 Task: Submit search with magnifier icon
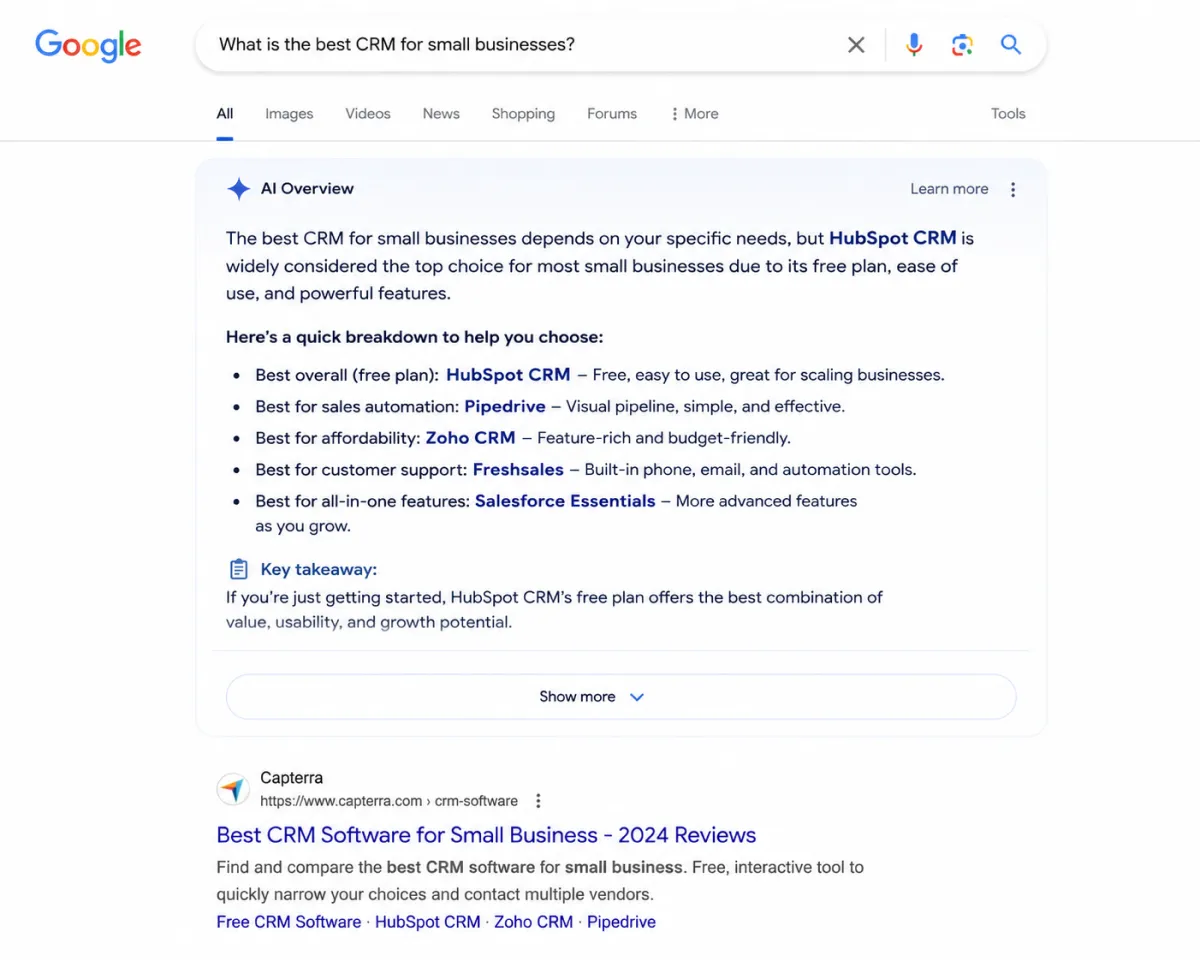[x=1011, y=45]
